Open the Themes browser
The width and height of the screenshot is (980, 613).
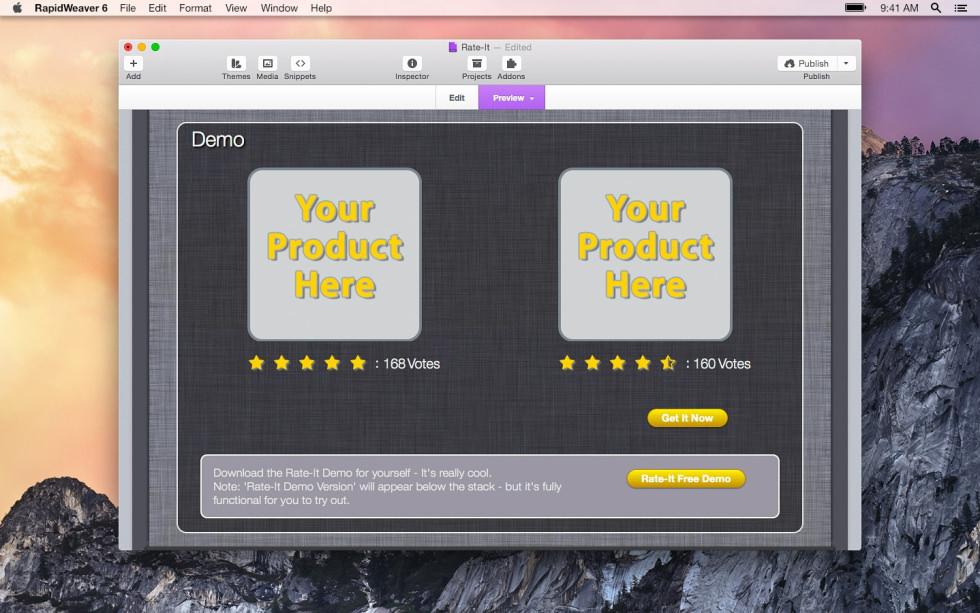(236, 63)
